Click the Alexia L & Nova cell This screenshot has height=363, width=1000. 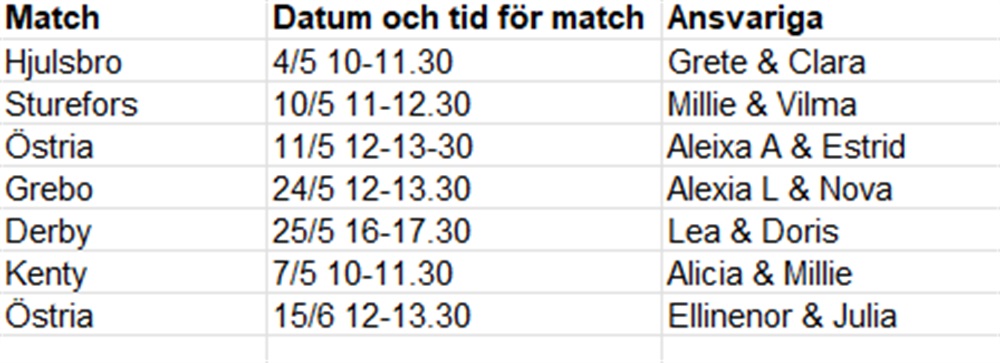[x=831, y=188]
